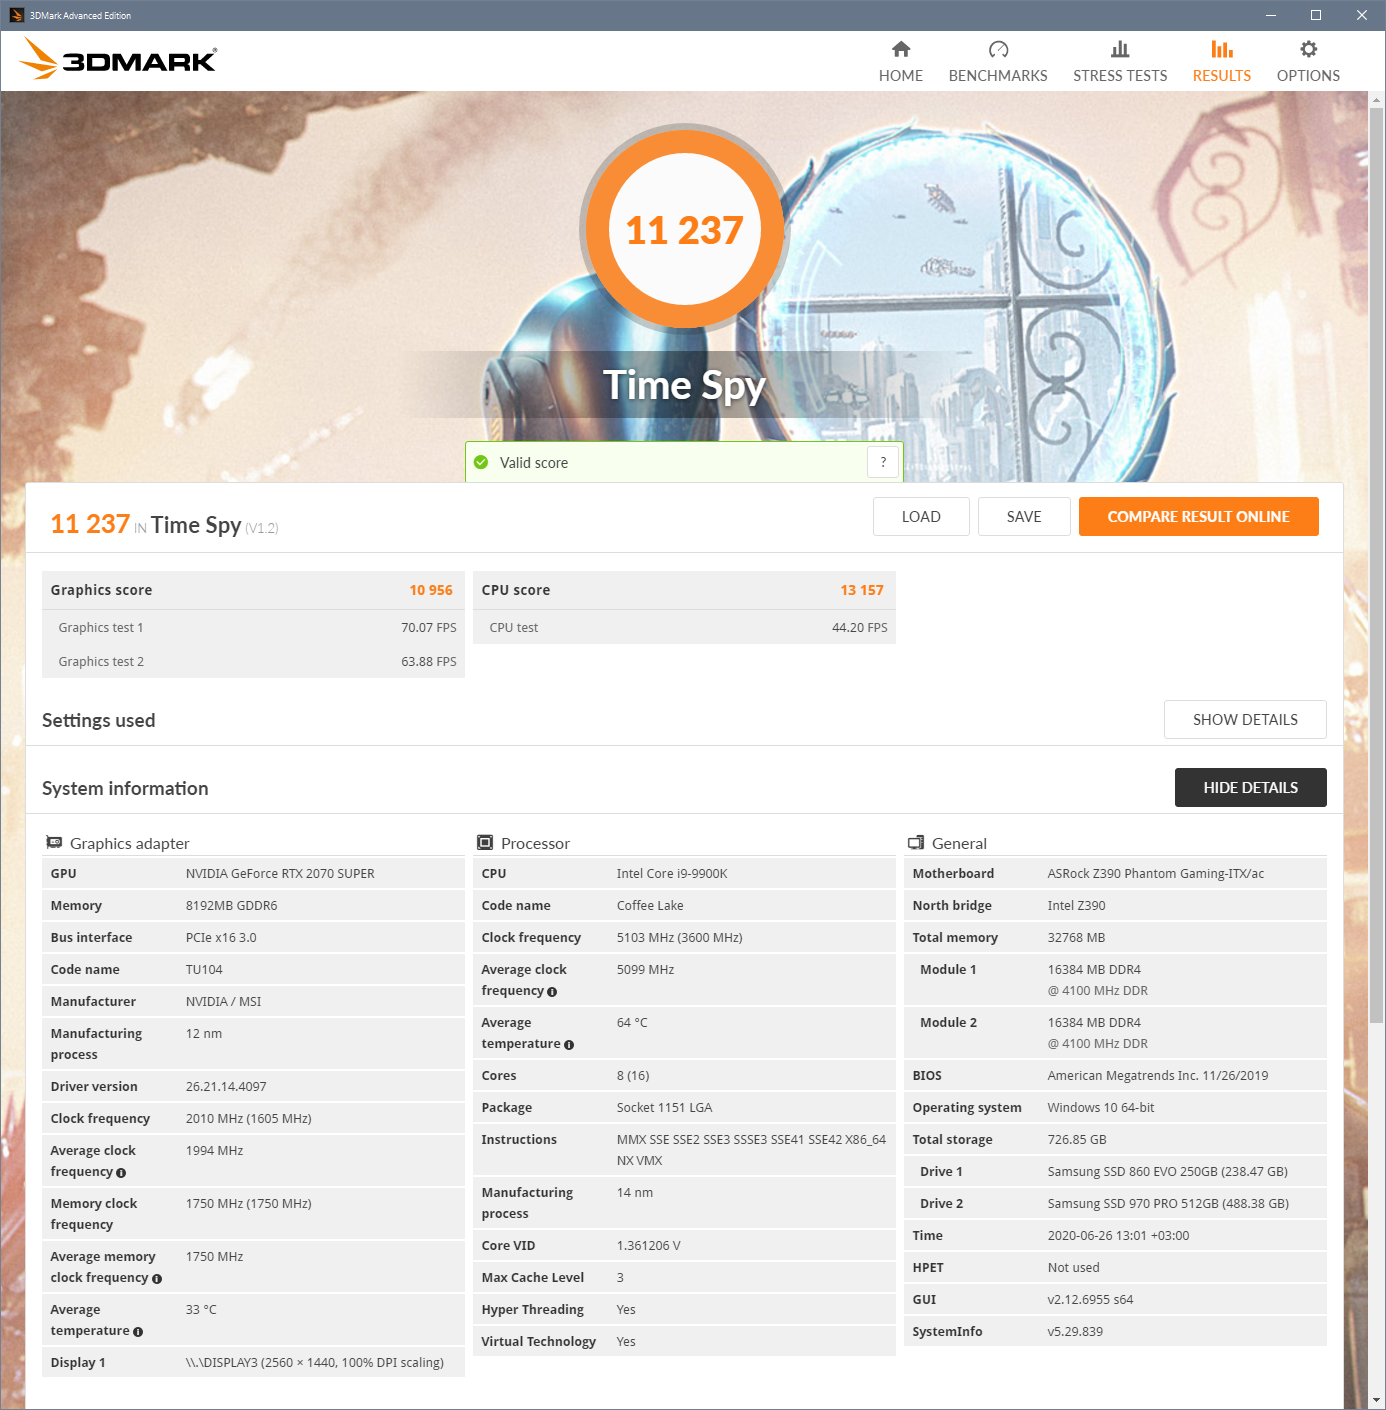The image size is (1386, 1410).
Task: Click the info icon for Processor Average clock frequency
Action: [x=552, y=992]
